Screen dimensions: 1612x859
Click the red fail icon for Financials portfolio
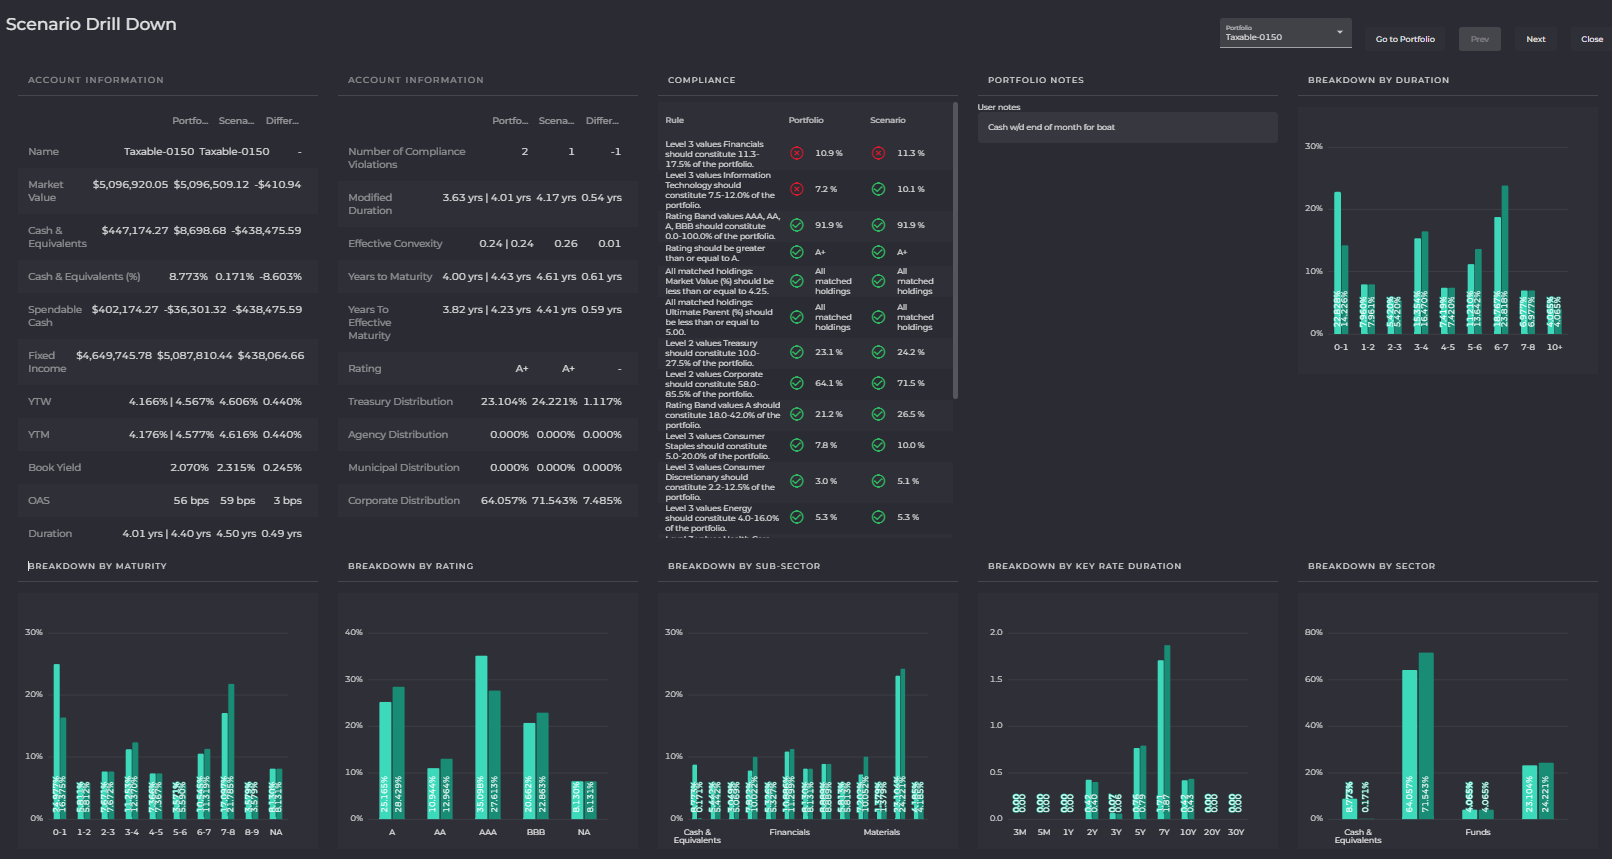pos(797,153)
